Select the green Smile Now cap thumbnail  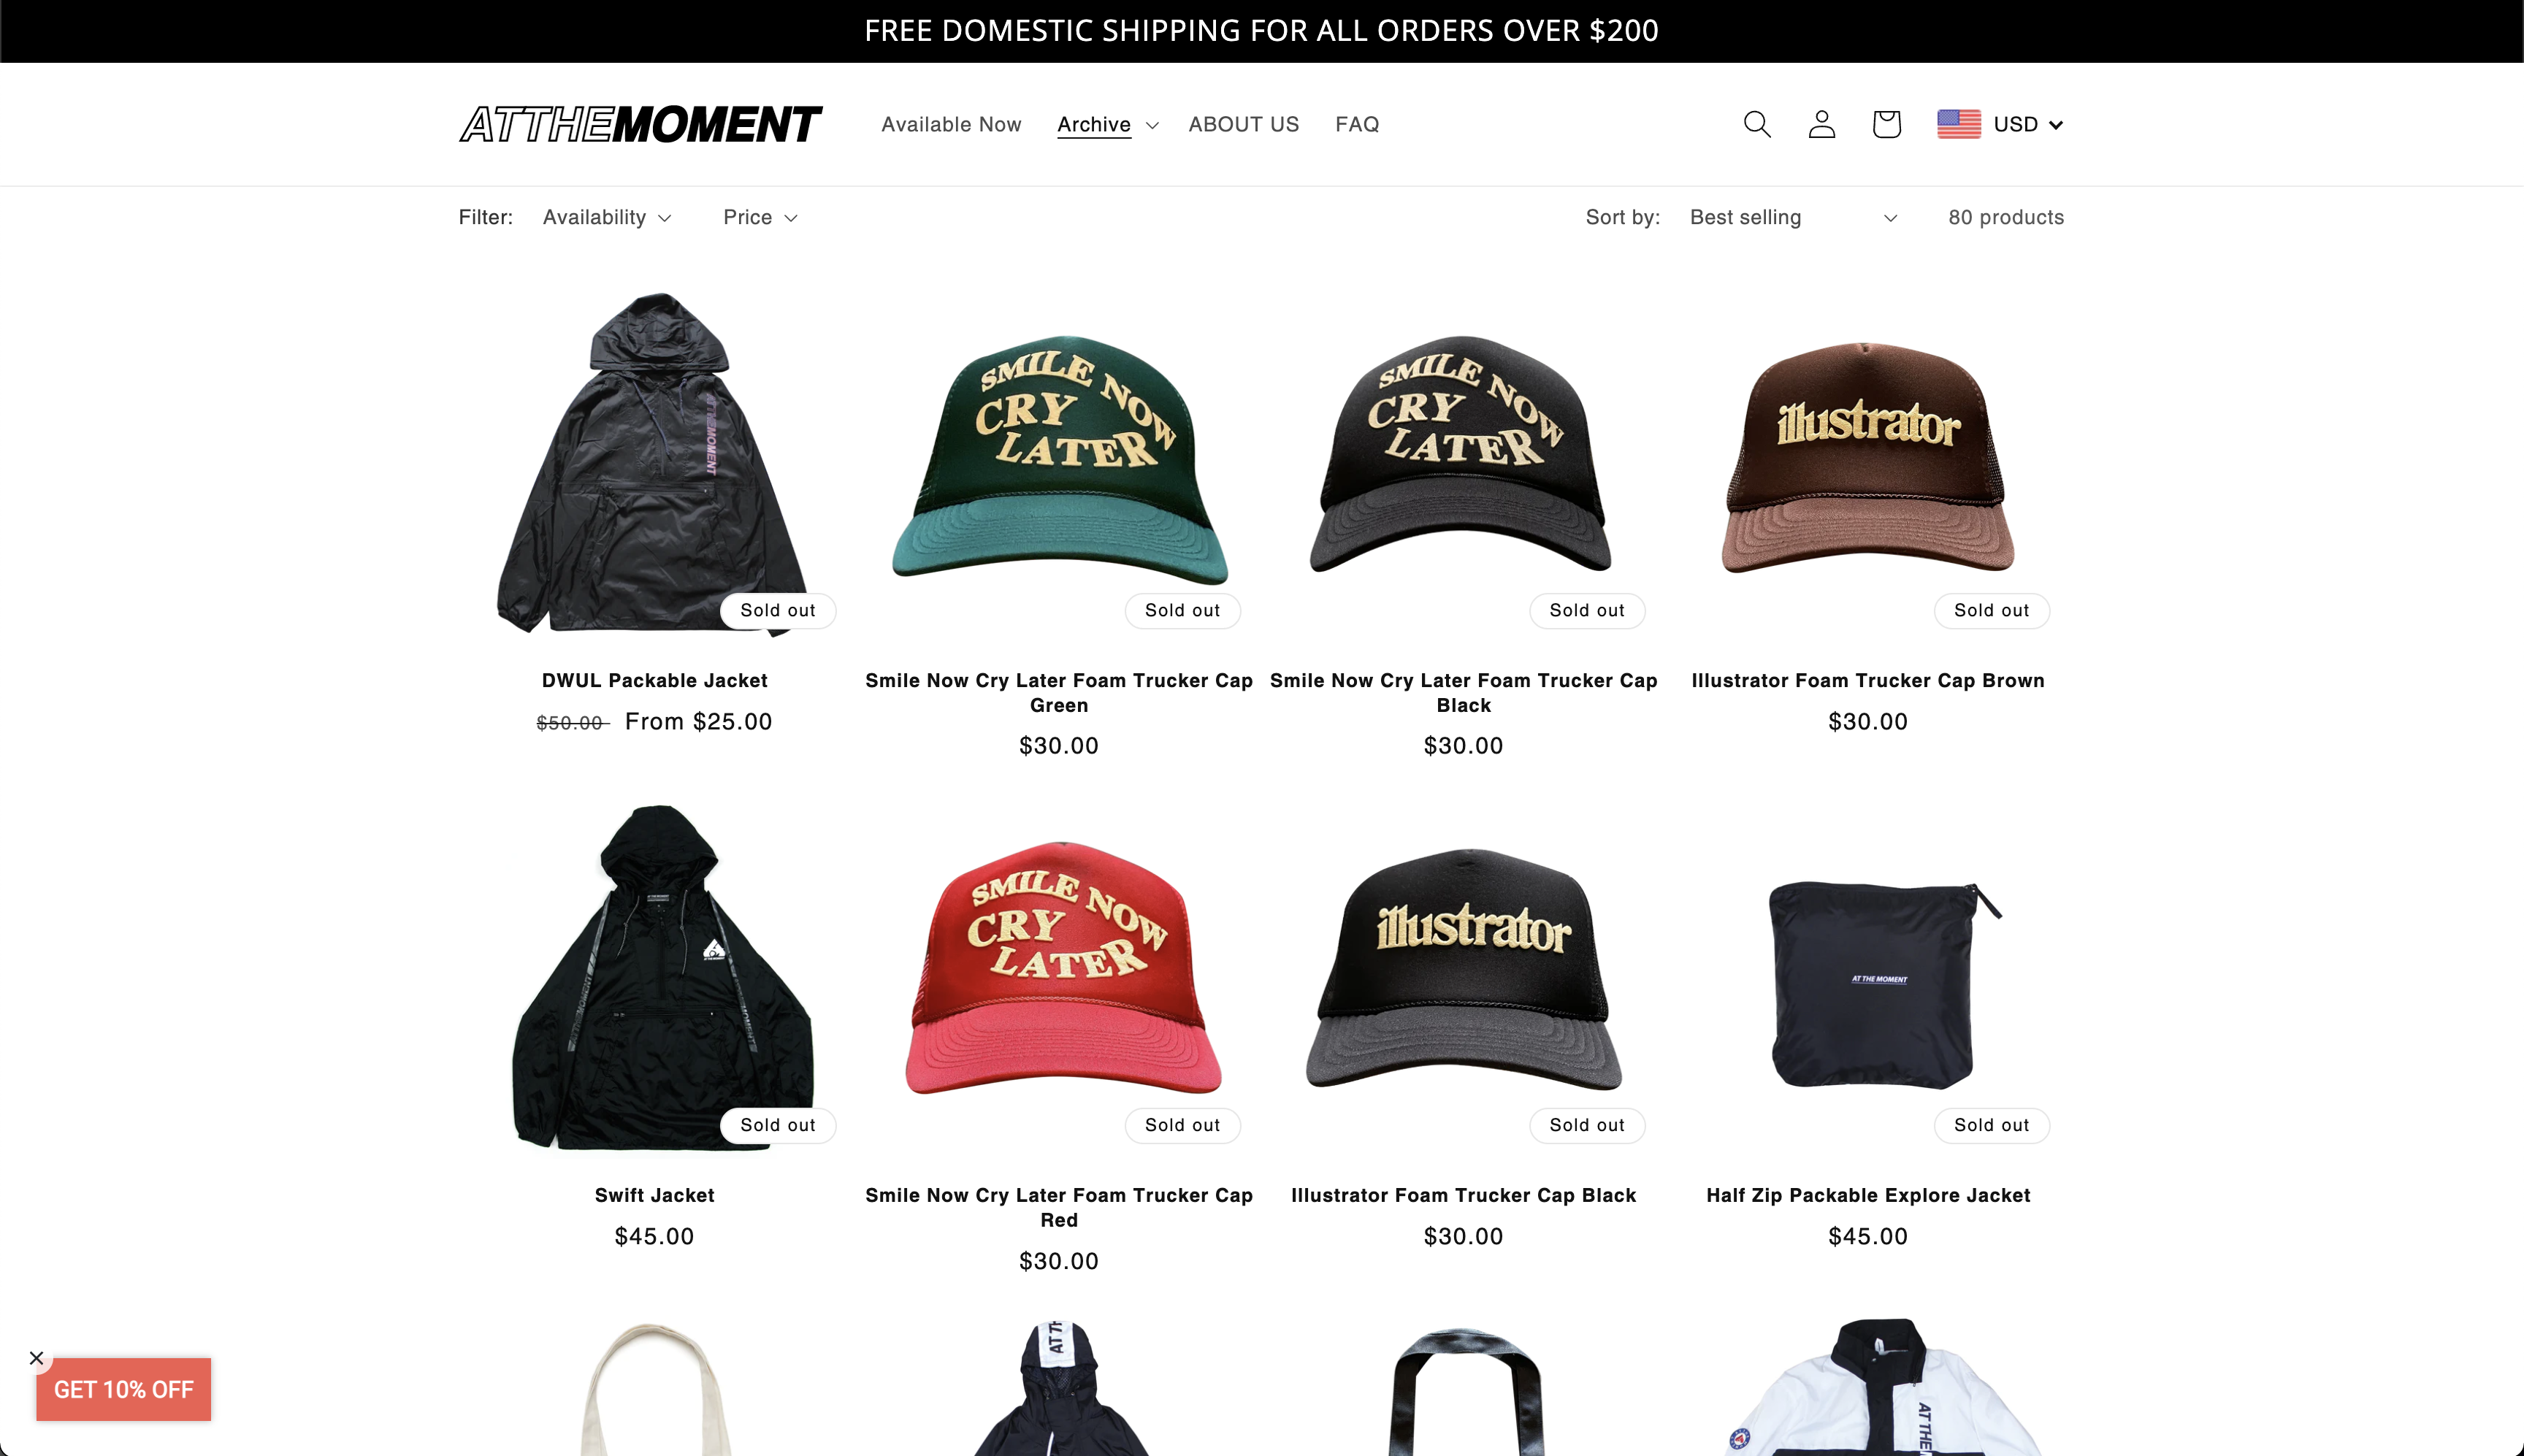pyautogui.click(x=1059, y=459)
